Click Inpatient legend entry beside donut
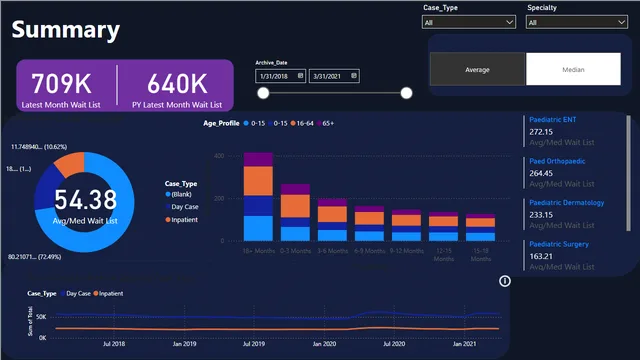Image resolution: width=640 pixels, height=360 pixels. [181, 220]
